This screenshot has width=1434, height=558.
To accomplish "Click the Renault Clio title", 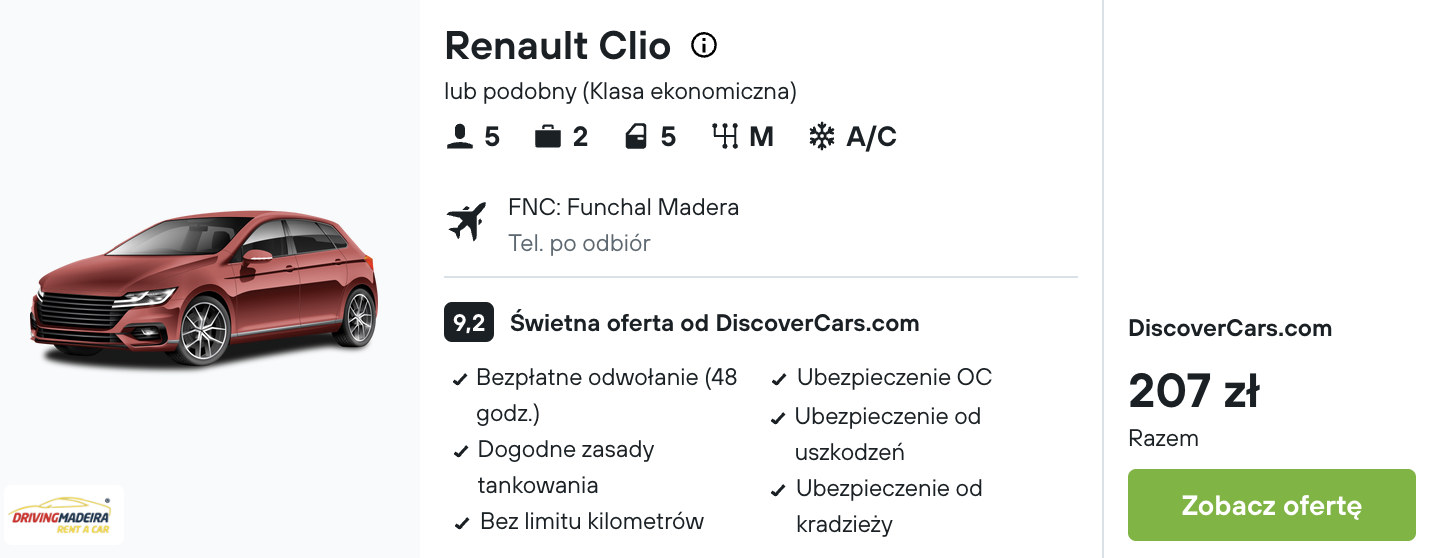I will (x=557, y=46).
